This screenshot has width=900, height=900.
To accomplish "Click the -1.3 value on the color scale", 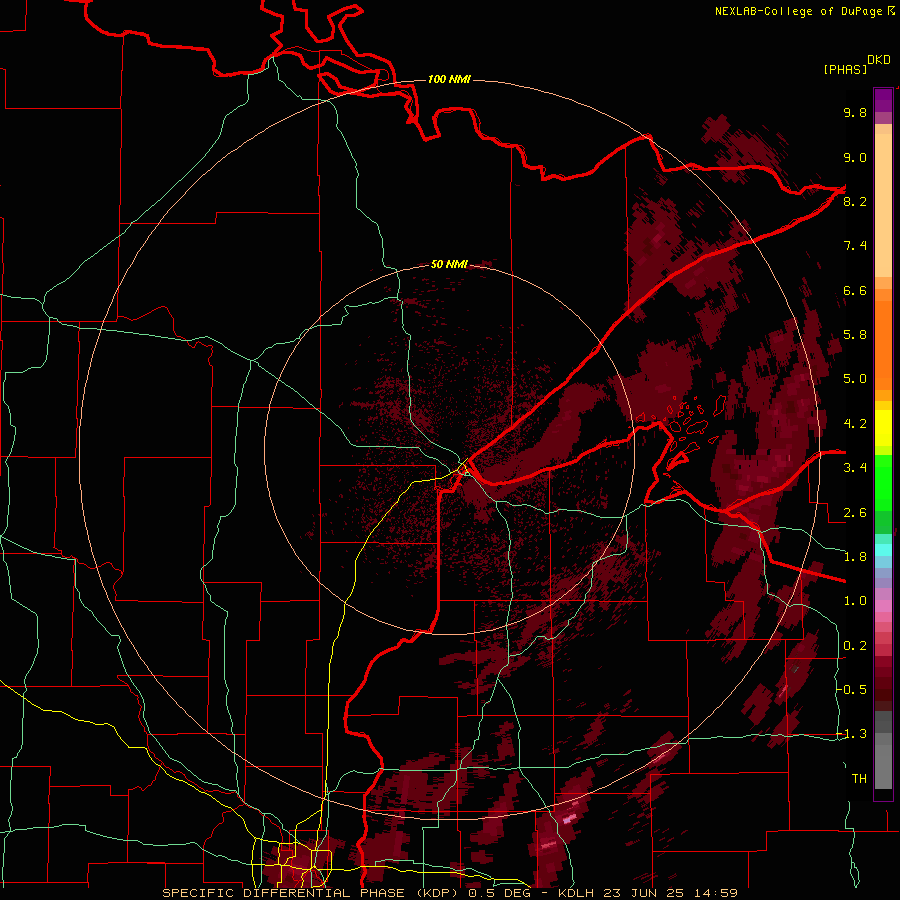I will pyautogui.click(x=852, y=734).
